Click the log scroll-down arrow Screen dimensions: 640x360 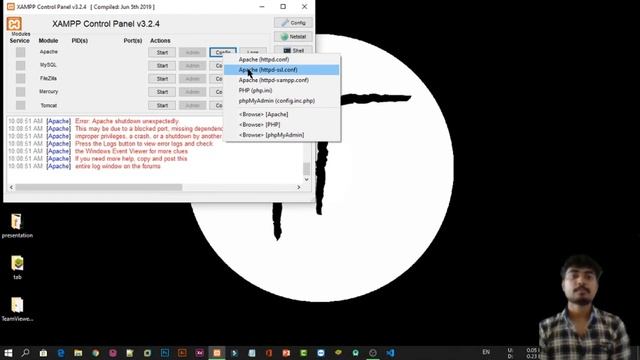tap(307, 180)
